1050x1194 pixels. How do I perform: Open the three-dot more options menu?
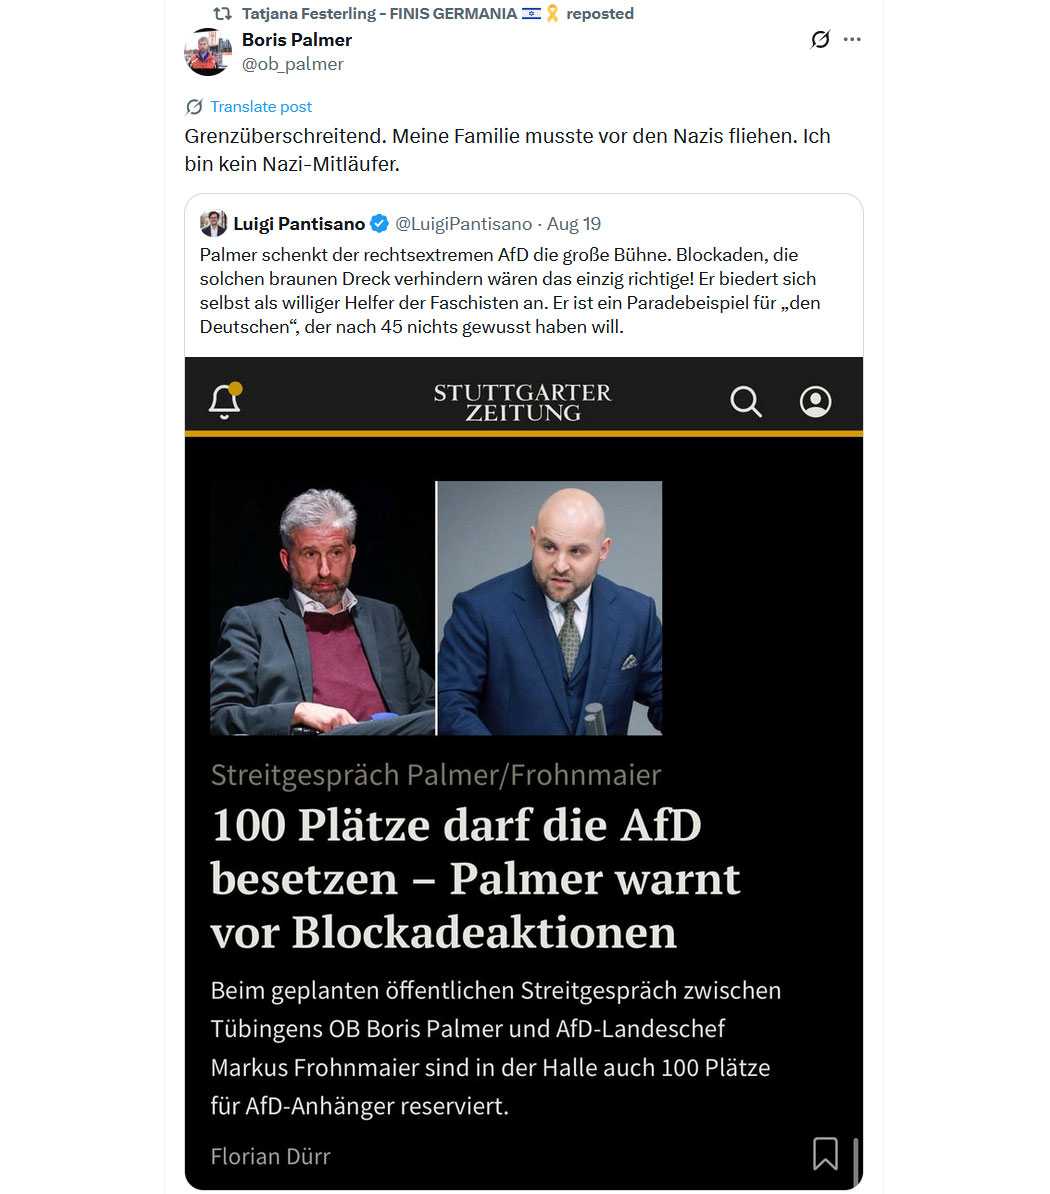point(852,39)
